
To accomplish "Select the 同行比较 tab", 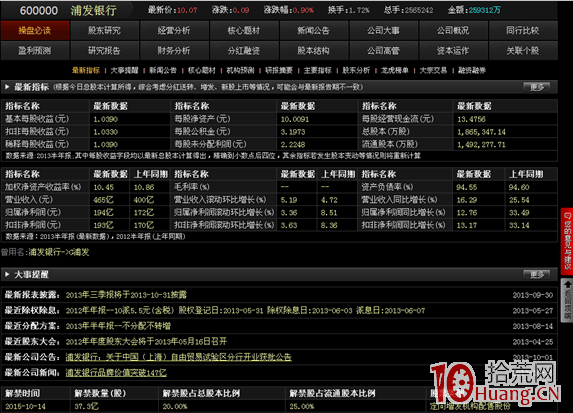I will 523,30.
